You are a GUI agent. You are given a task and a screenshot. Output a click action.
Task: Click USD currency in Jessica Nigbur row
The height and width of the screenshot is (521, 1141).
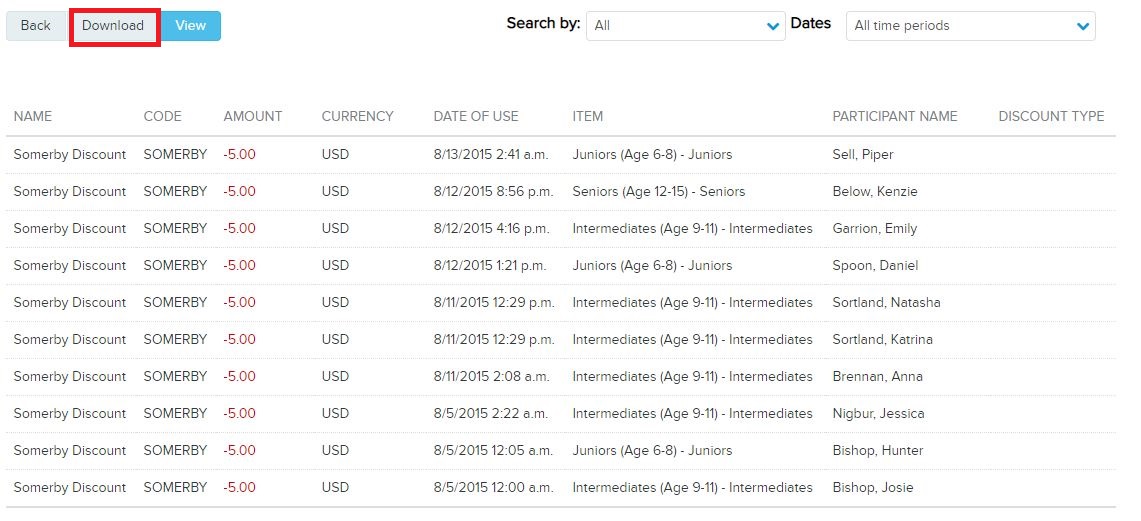[x=335, y=413]
